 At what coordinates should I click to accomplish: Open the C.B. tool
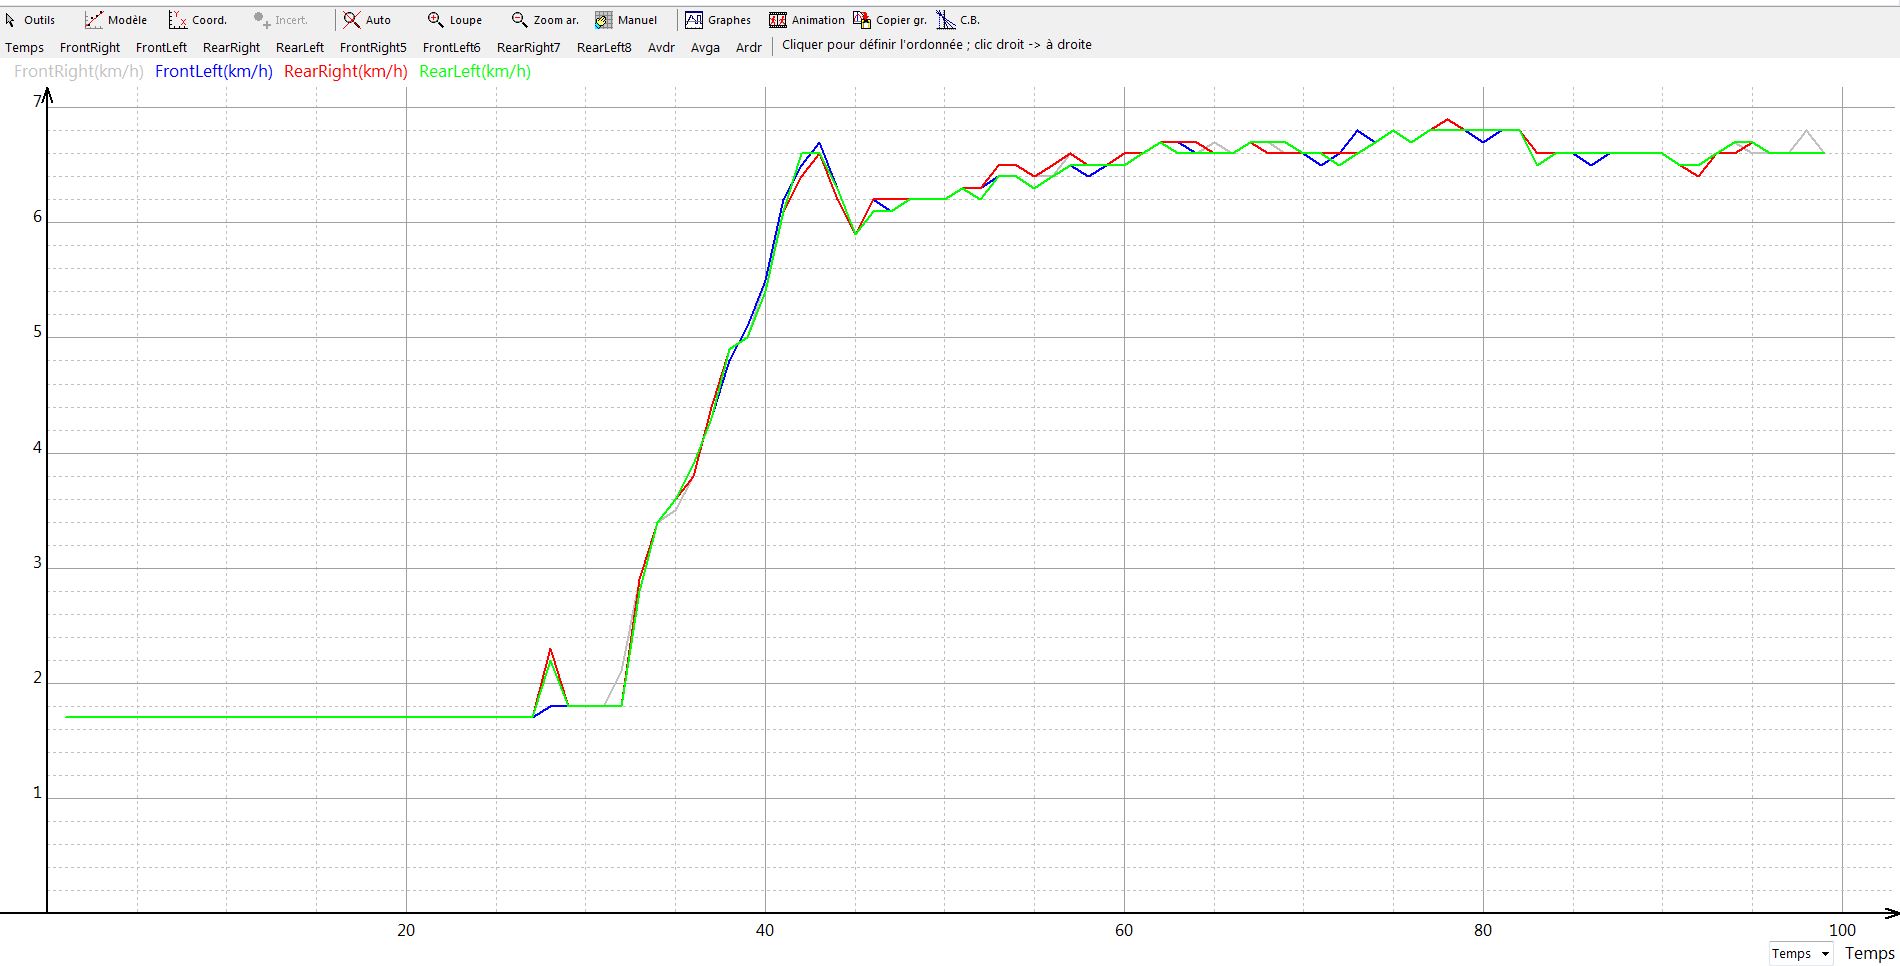959,20
